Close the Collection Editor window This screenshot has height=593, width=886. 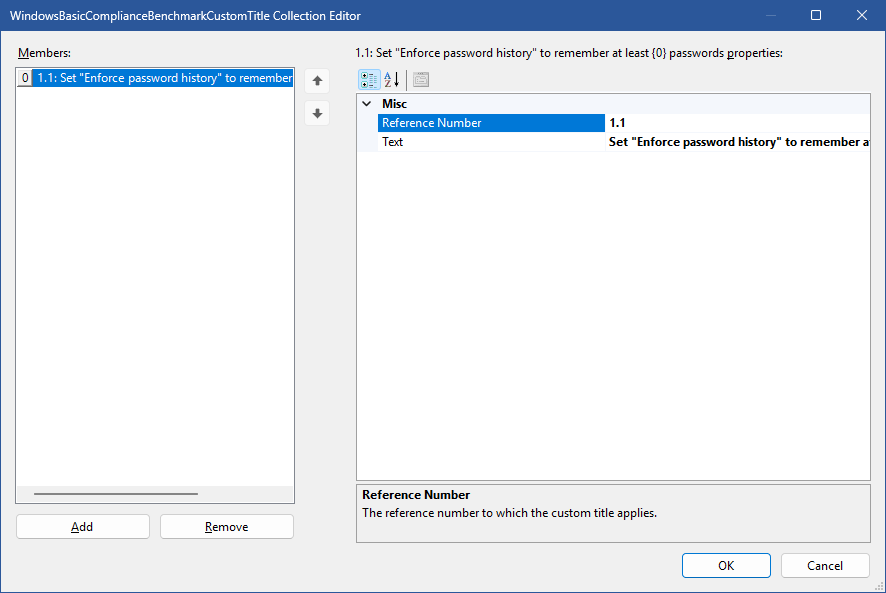pyautogui.click(x=862, y=15)
